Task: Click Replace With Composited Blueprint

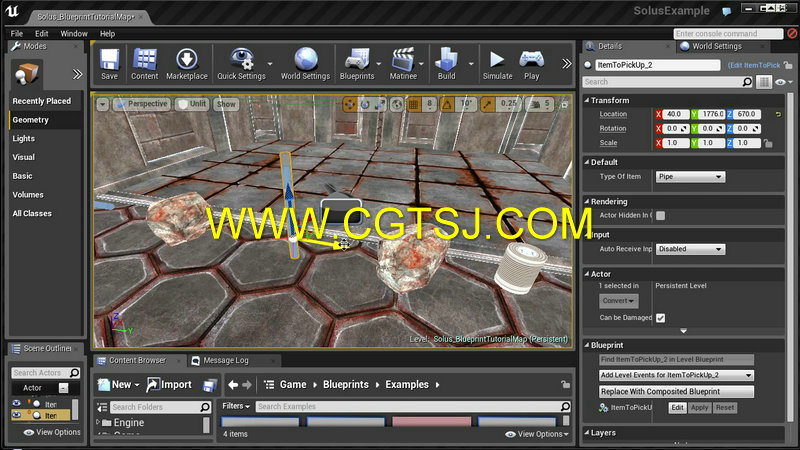Action: coord(676,391)
